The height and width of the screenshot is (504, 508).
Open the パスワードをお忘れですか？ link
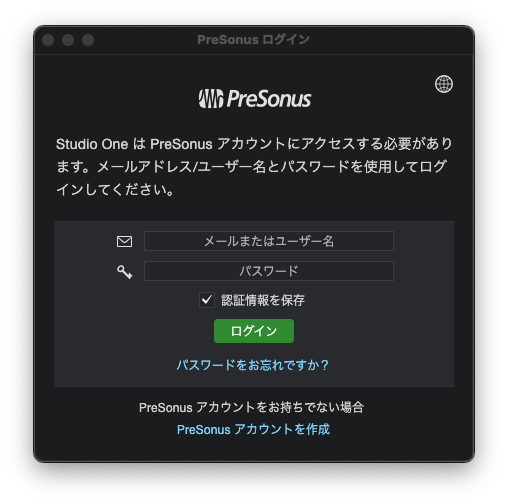[x=253, y=365]
